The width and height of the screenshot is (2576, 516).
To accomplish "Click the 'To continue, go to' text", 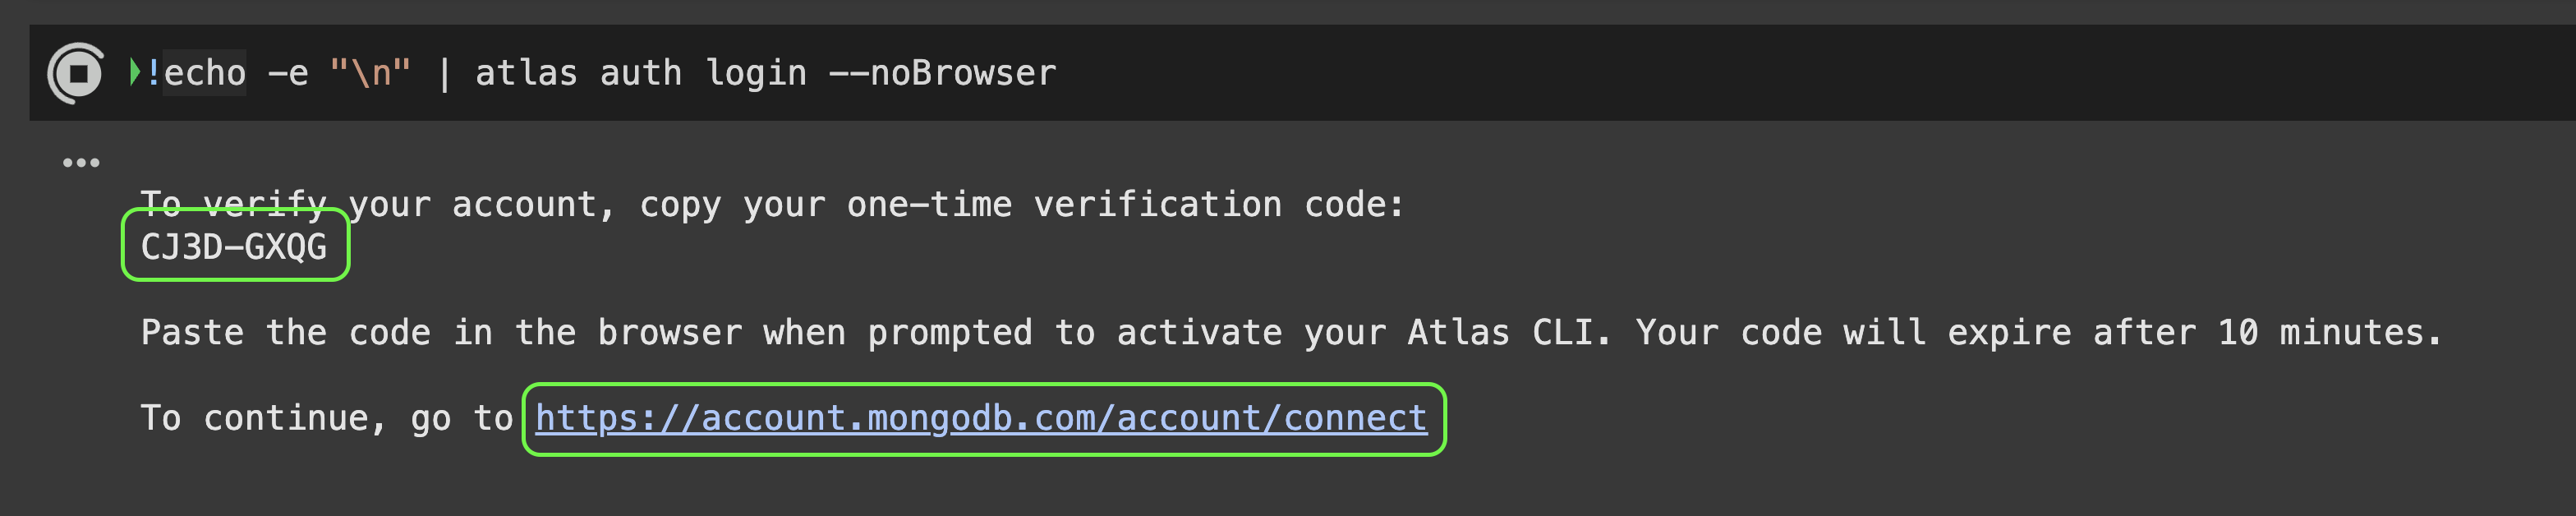I will [x=327, y=418].
